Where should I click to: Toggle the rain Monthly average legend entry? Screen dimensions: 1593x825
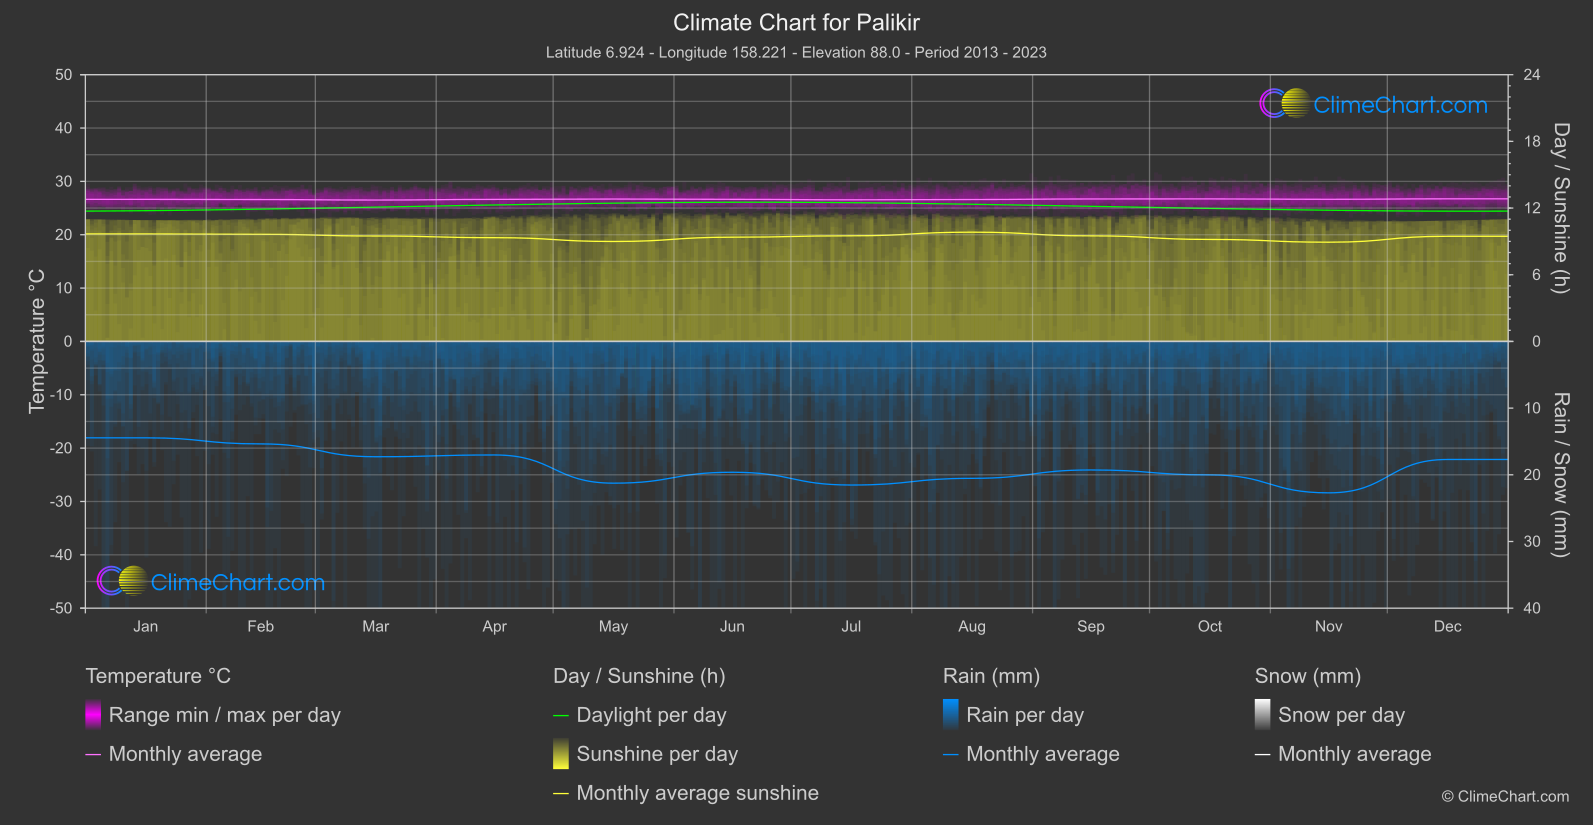1031,754
